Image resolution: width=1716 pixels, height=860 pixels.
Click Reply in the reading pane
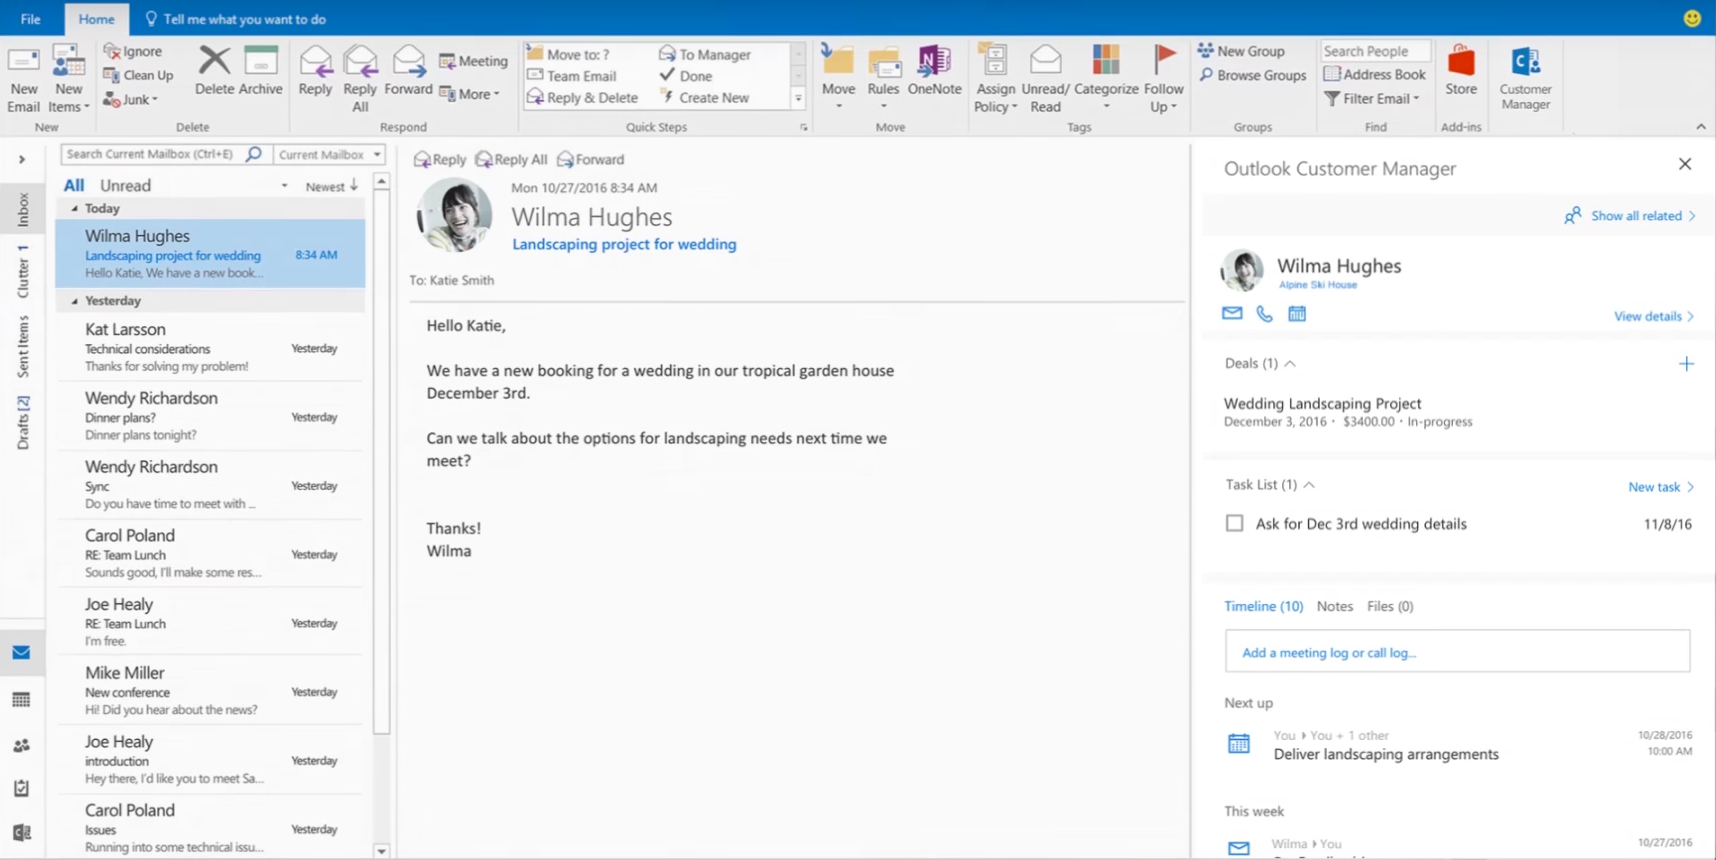(x=440, y=159)
